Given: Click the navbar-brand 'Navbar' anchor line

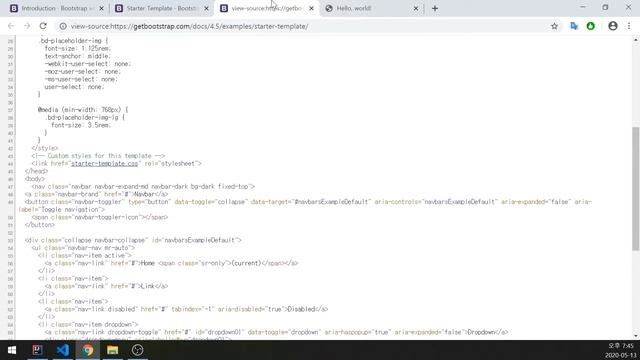Looking at the screenshot, I should tap(96, 194).
